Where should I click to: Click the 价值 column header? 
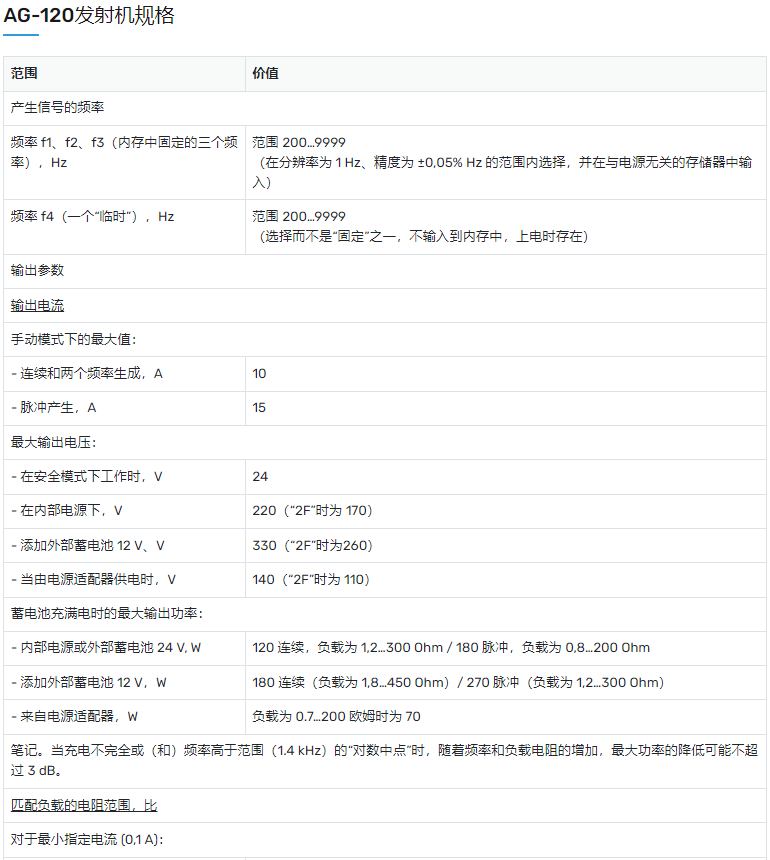(x=265, y=74)
